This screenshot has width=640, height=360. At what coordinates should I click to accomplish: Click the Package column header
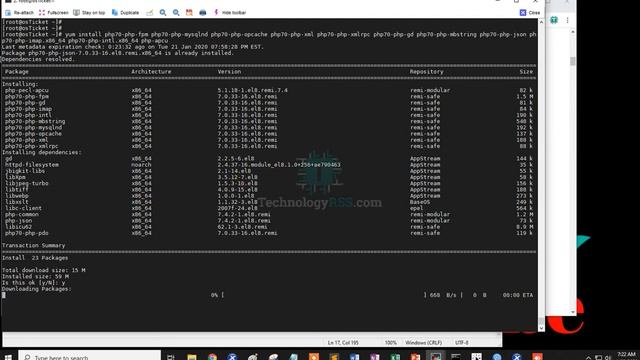(x=17, y=71)
